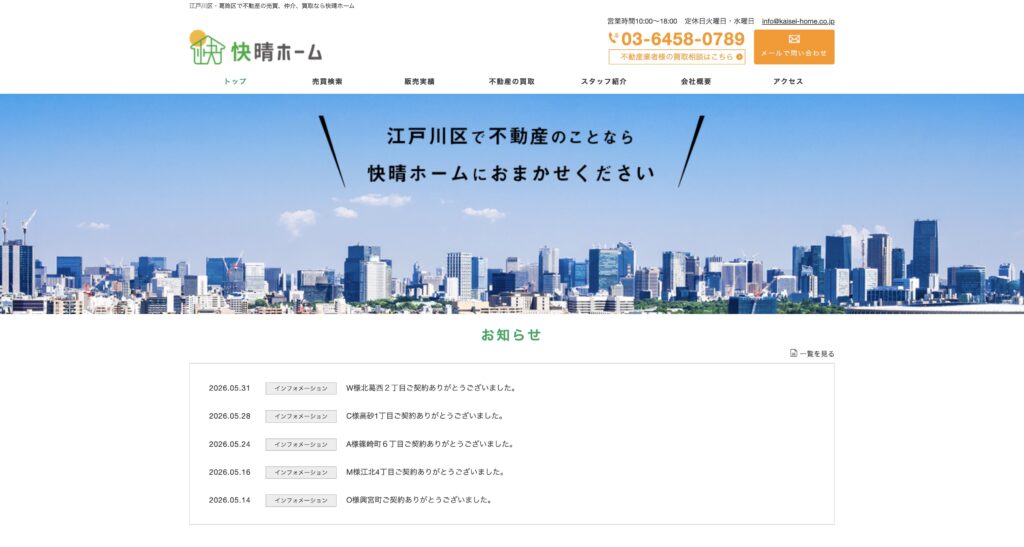Click the date 2026.05.24
The image size is (1024, 547).
(229, 444)
